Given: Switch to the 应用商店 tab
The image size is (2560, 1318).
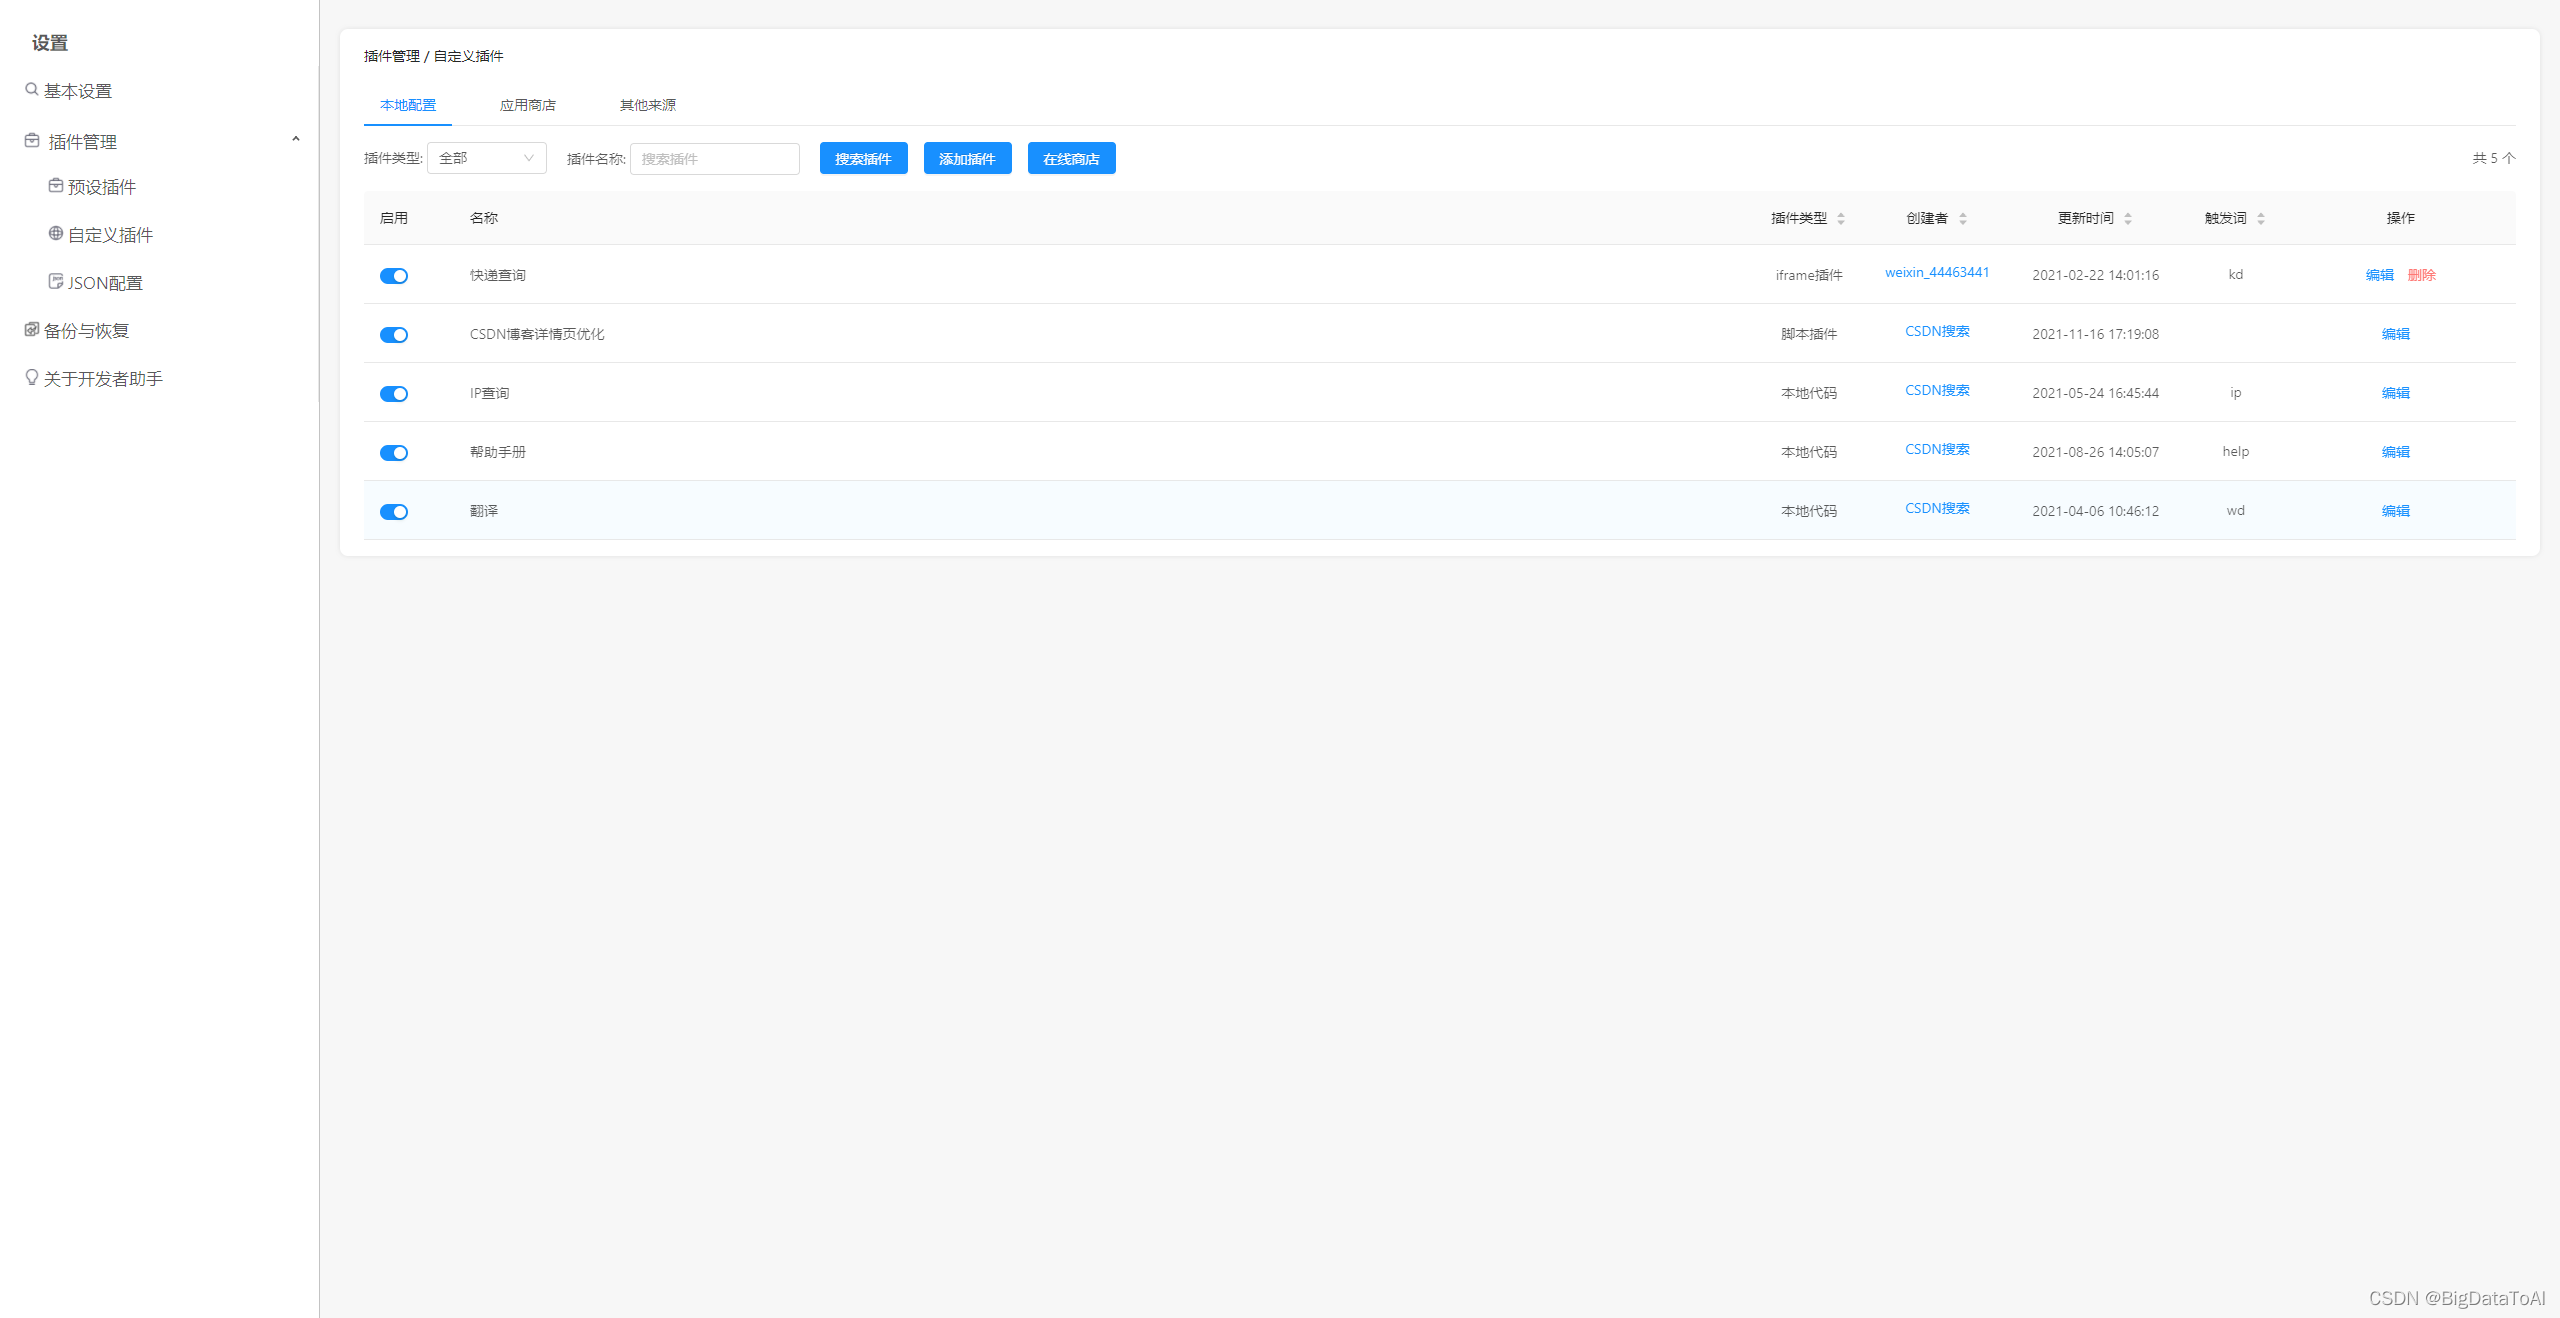Looking at the screenshot, I should point(527,105).
